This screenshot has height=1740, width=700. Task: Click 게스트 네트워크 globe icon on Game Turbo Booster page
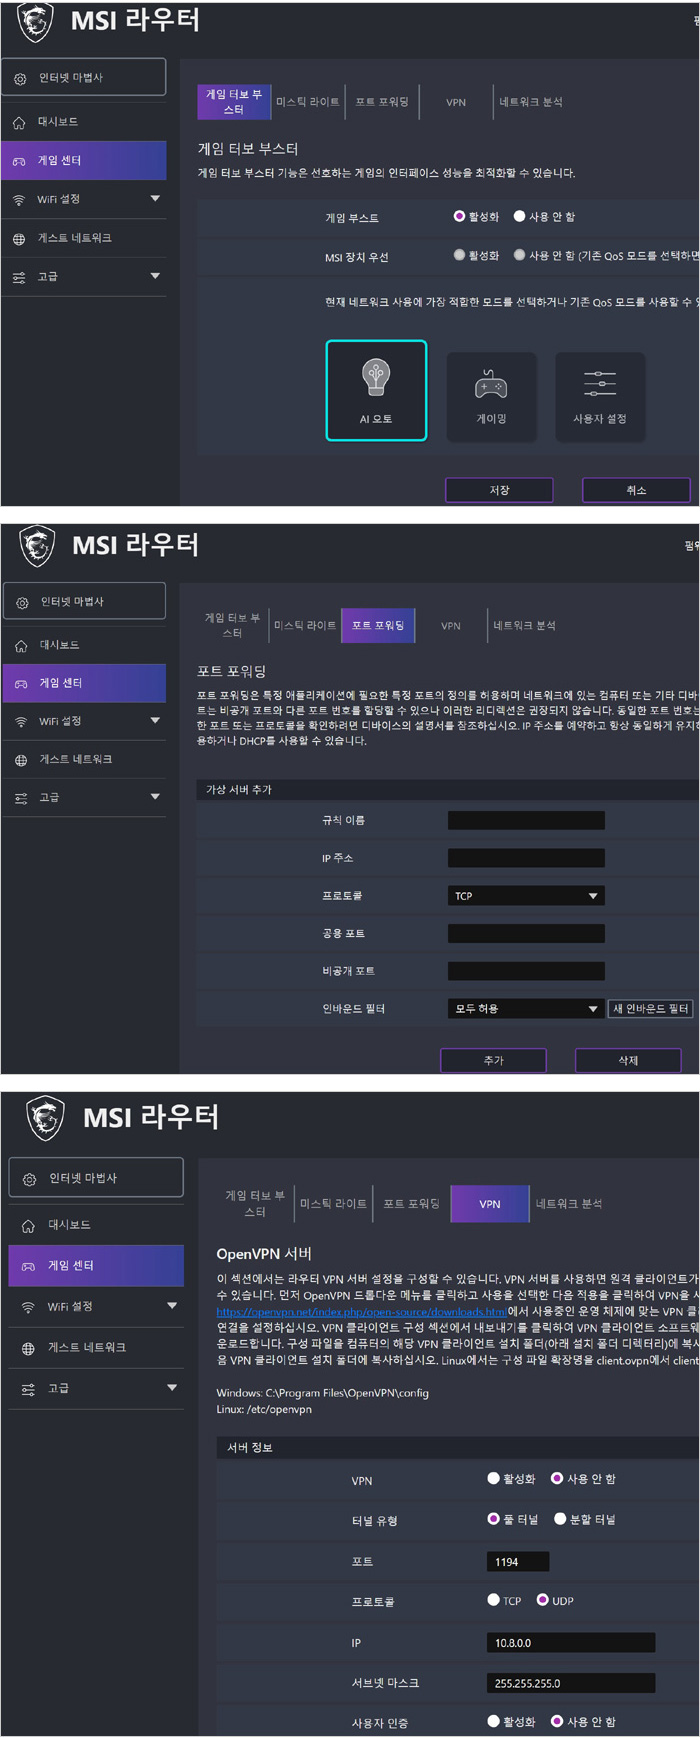click(19, 239)
